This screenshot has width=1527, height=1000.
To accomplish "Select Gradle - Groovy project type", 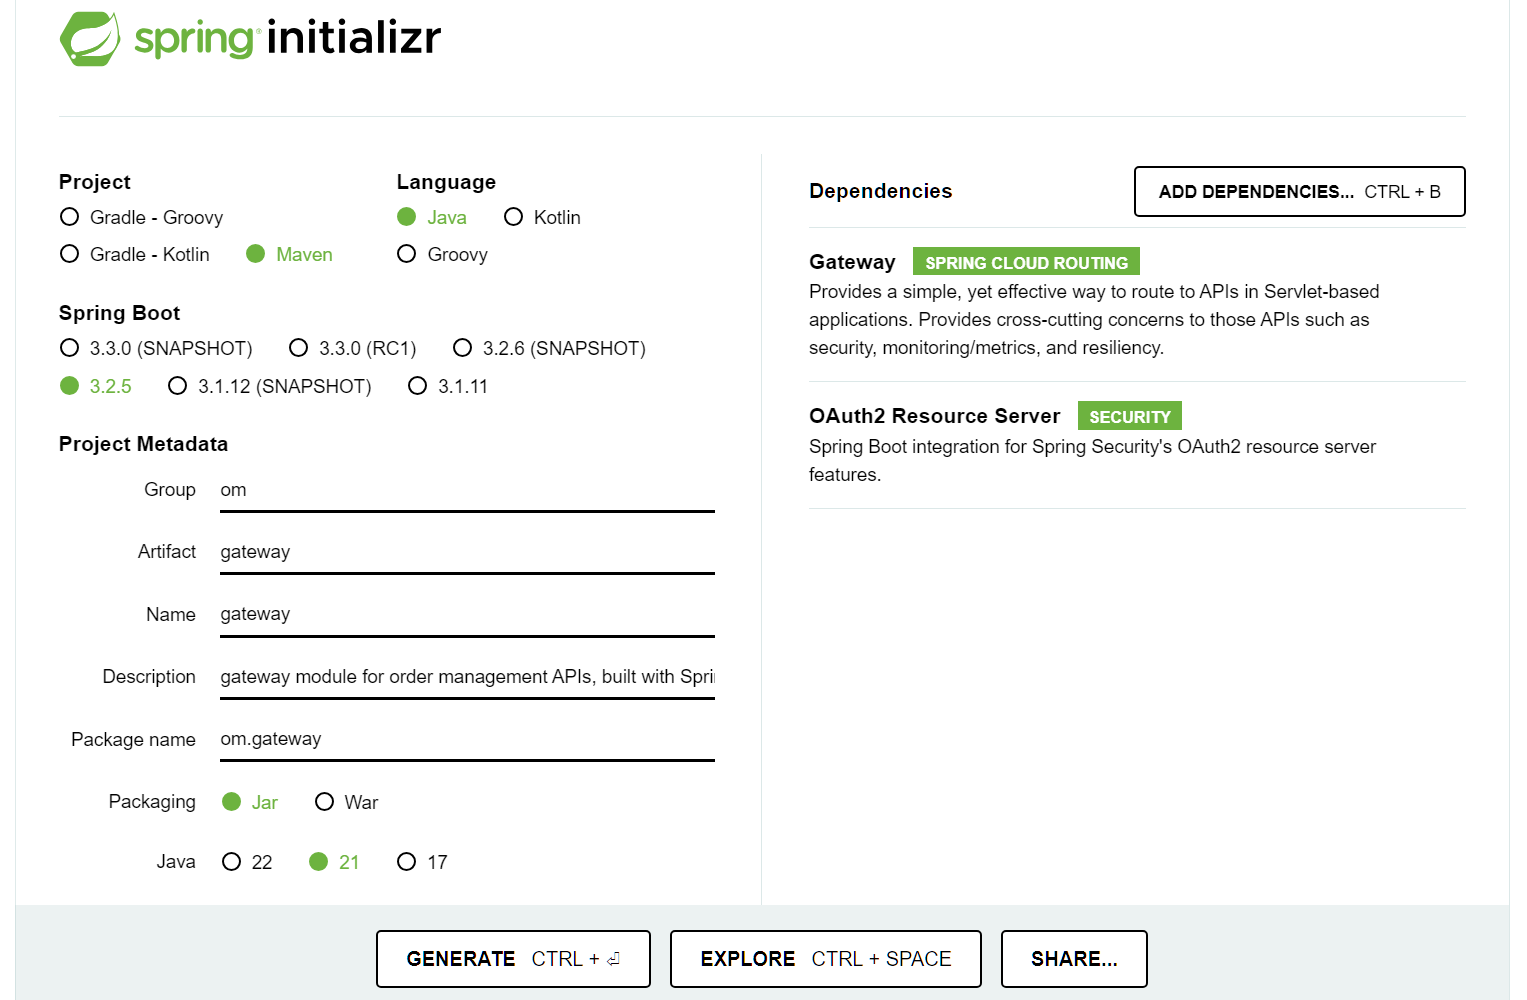I will tap(141, 217).
